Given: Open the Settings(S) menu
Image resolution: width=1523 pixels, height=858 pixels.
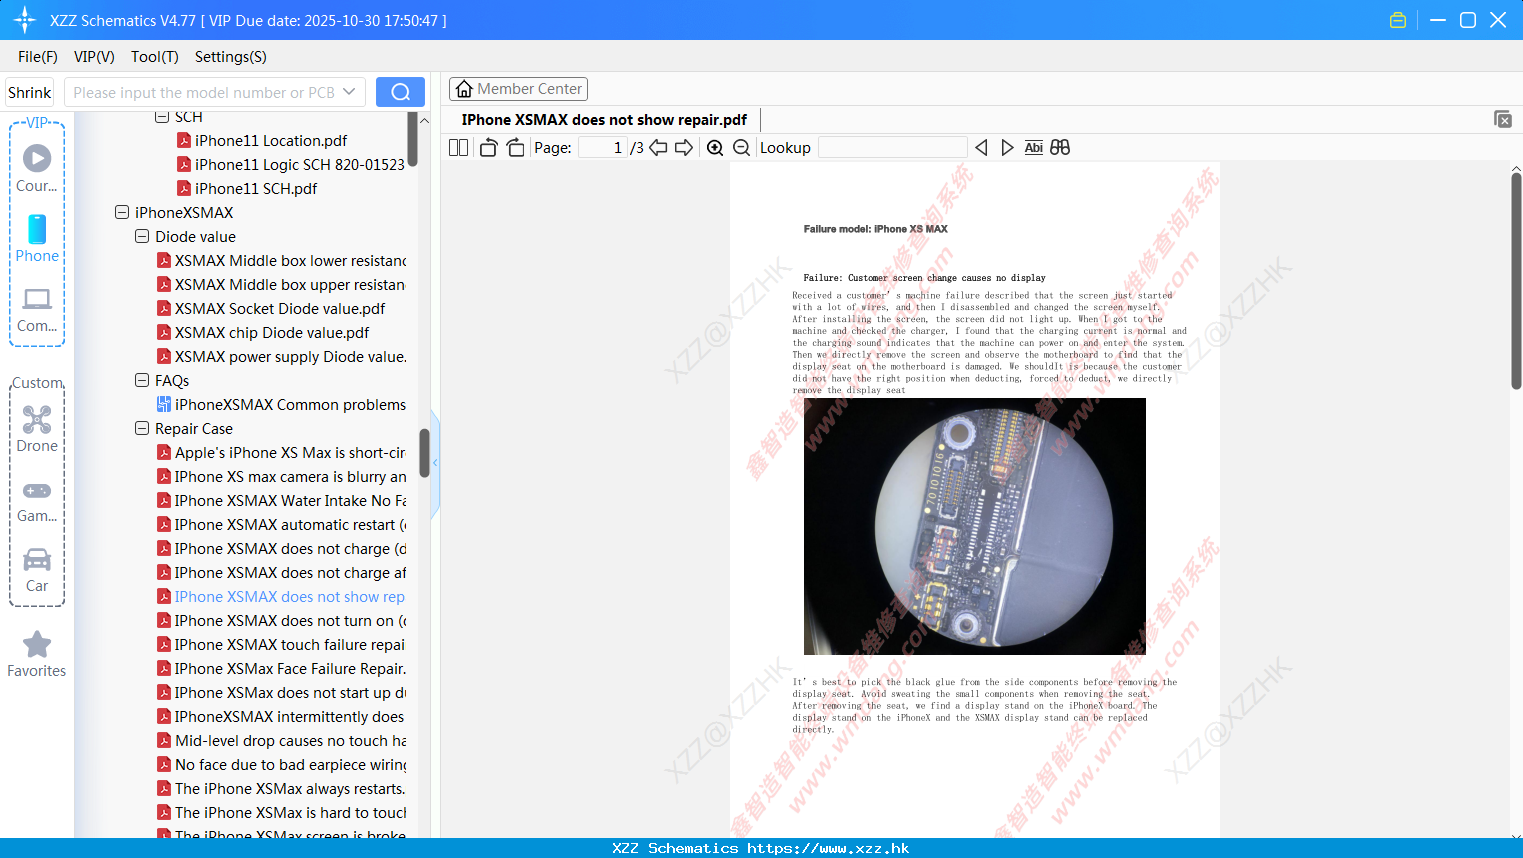Looking at the screenshot, I should (x=231, y=57).
